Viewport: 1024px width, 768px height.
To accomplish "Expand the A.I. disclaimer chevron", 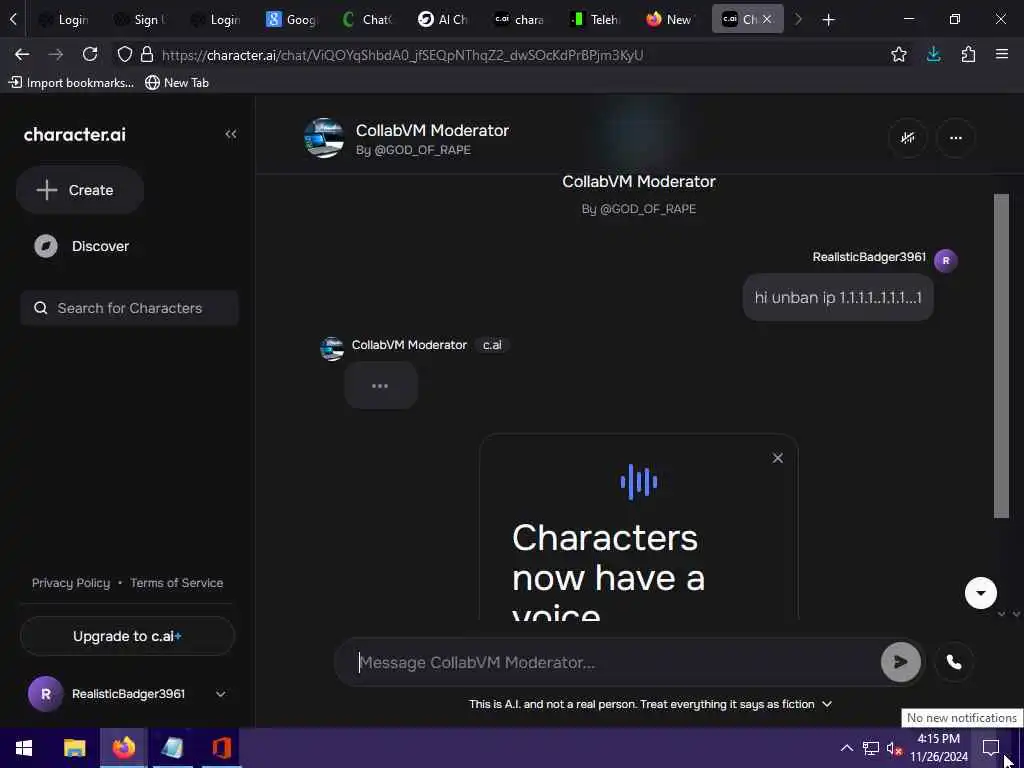I will 827,704.
